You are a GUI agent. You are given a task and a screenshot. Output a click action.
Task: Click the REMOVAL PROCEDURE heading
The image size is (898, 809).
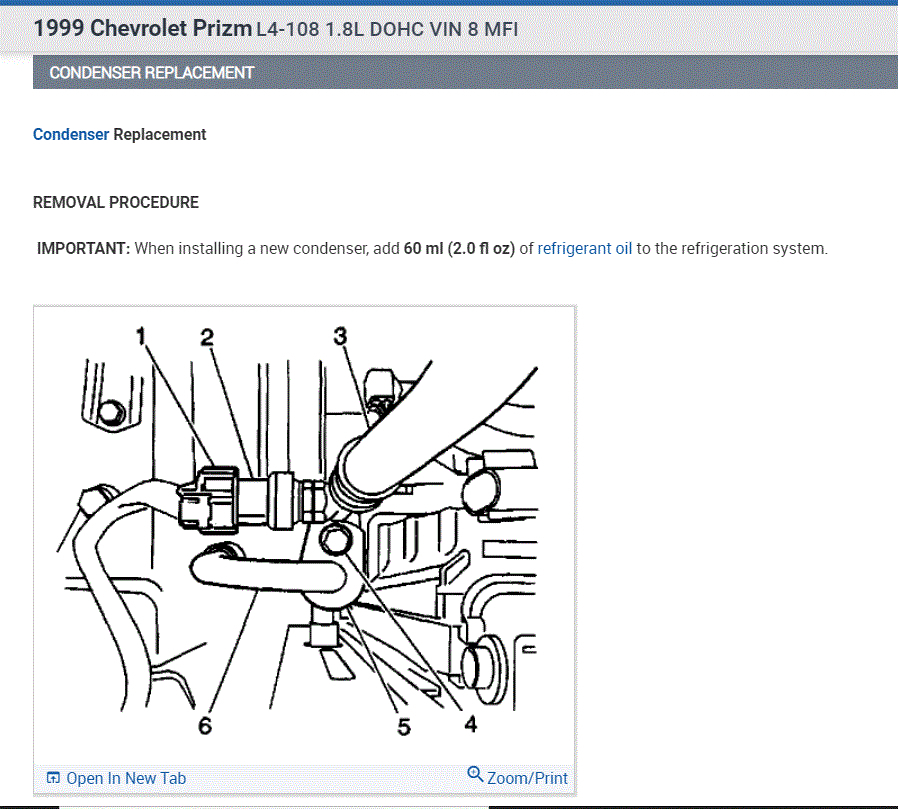point(116,203)
